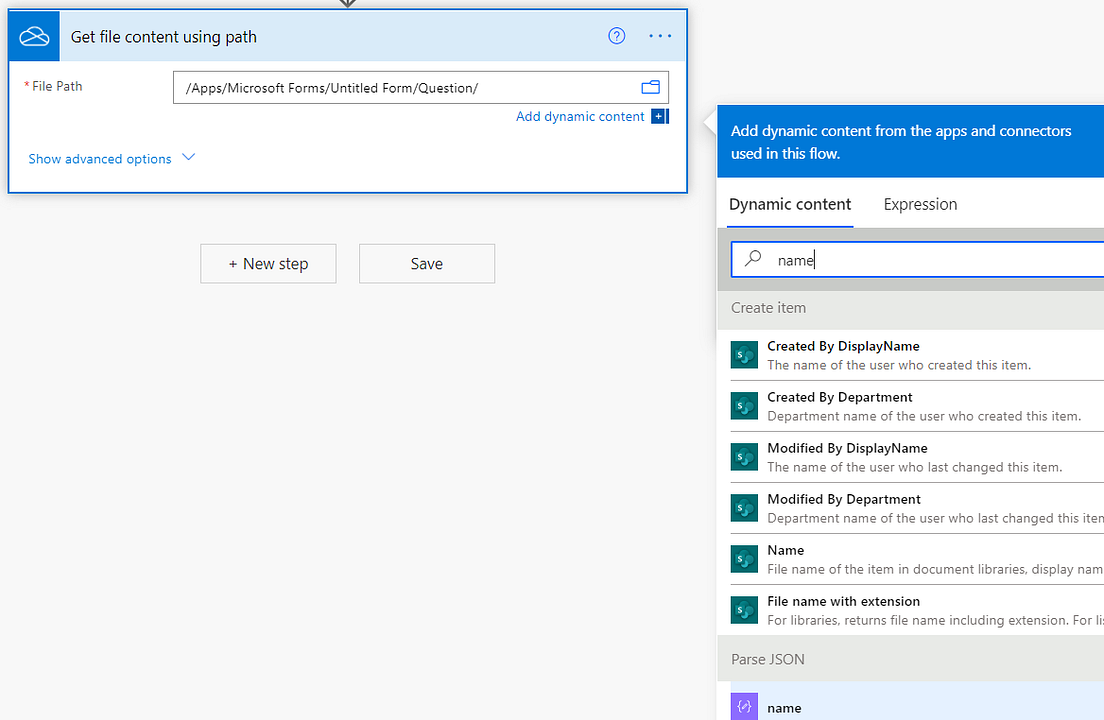The image size is (1104, 720).
Task: Click the plus icon next to Add dynamic content
Action: pos(658,116)
